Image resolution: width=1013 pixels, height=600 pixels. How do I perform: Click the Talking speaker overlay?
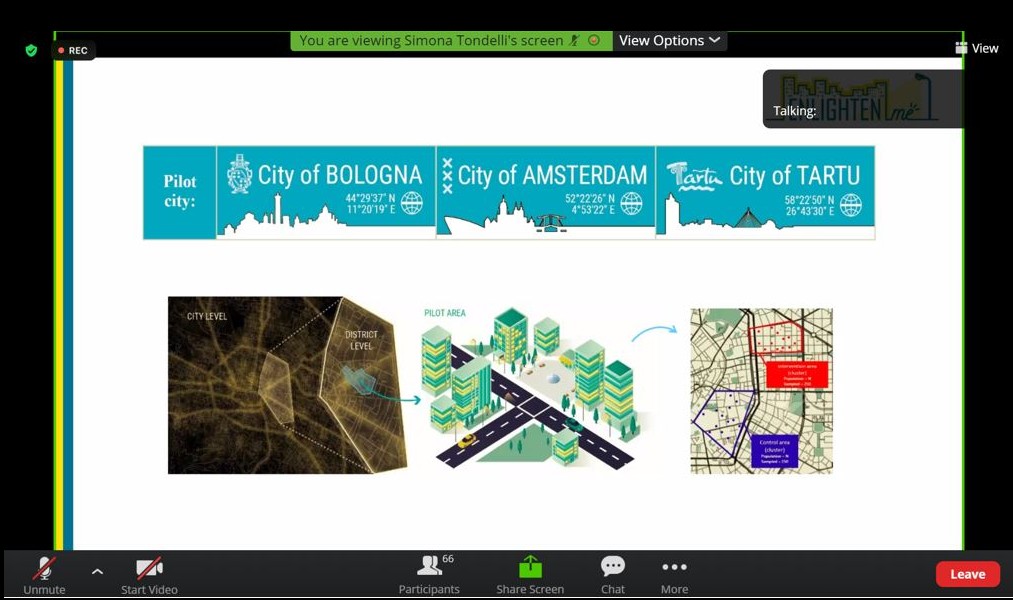[x=862, y=99]
